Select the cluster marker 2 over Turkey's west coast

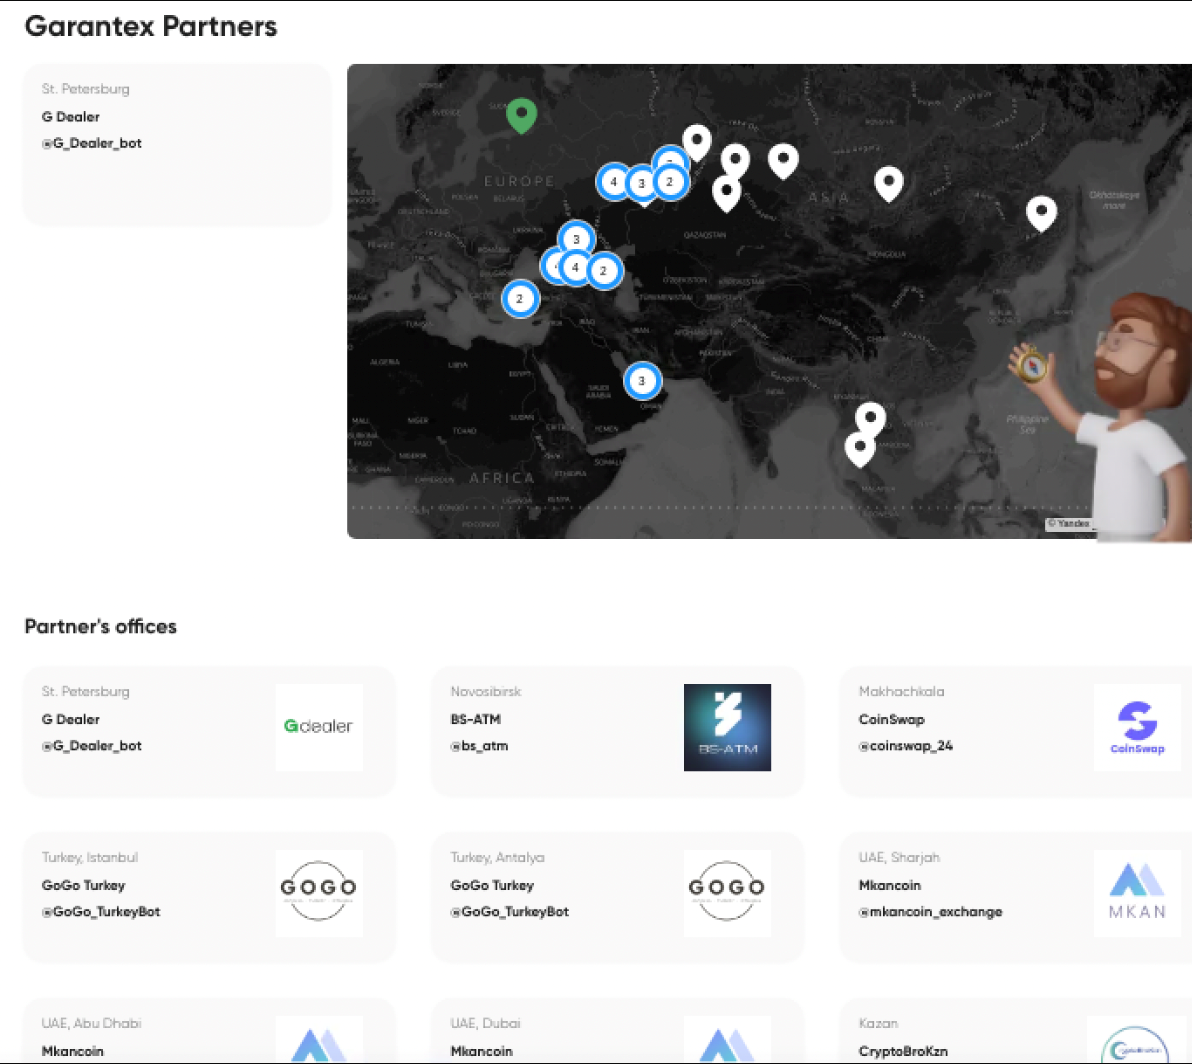(520, 299)
